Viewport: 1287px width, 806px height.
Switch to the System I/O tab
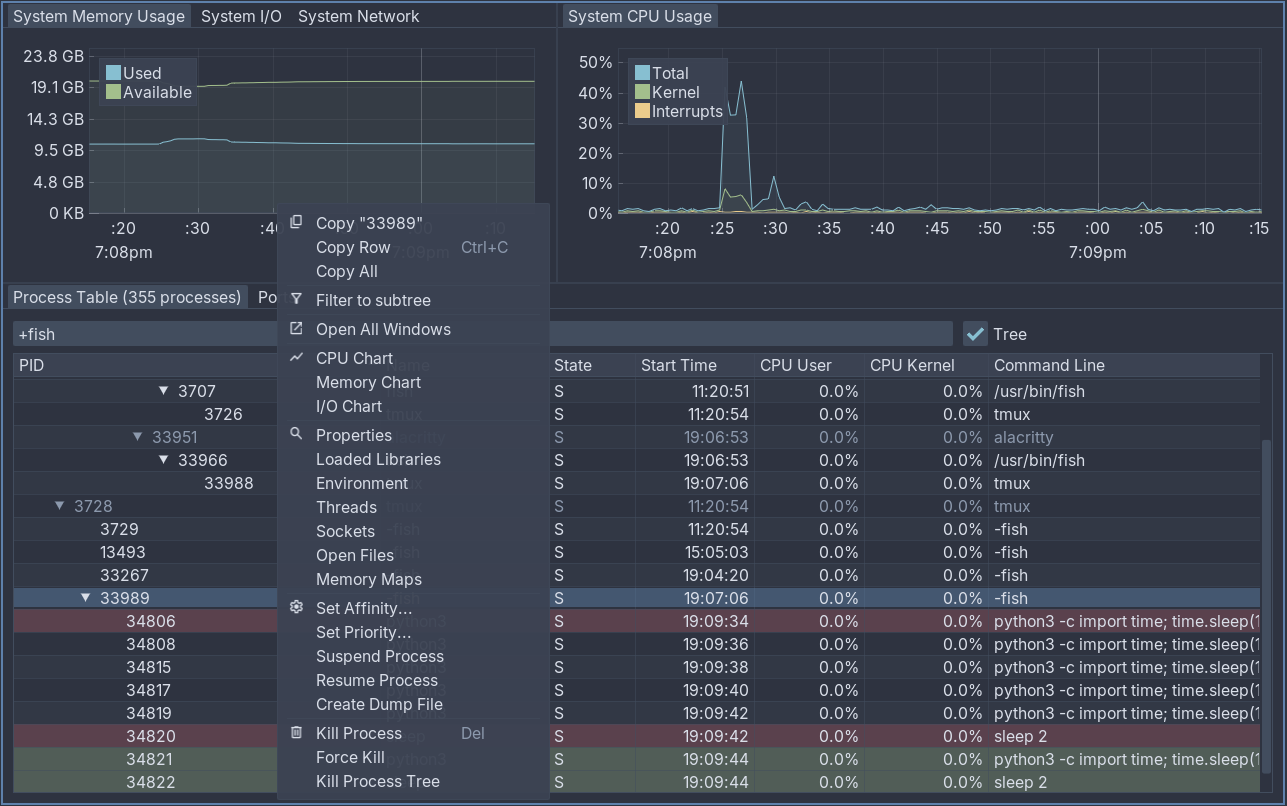pyautogui.click(x=241, y=16)
